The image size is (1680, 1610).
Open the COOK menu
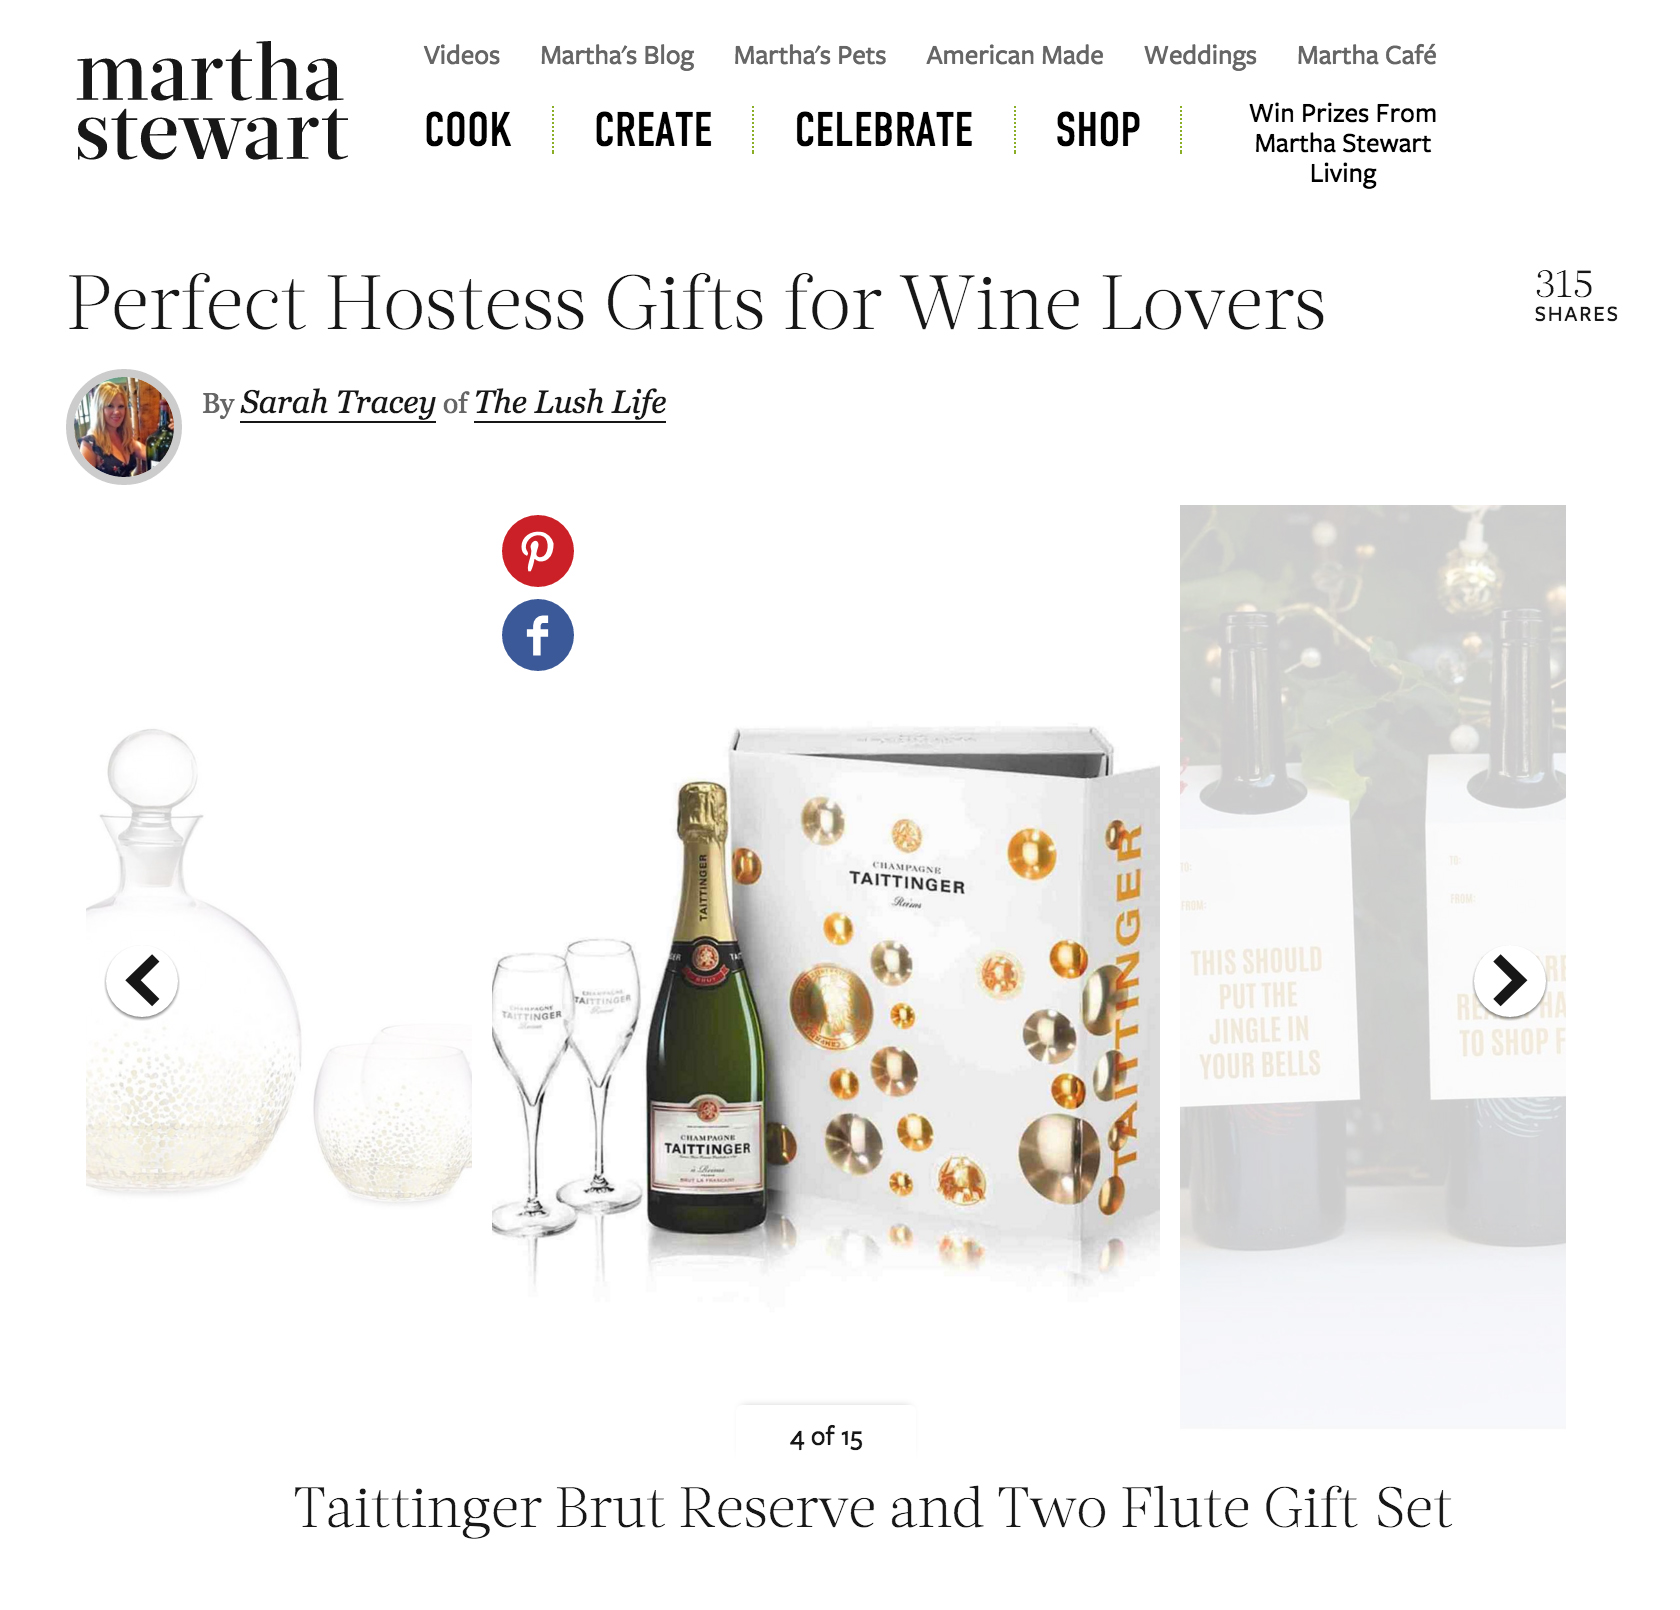pyautogui.click(x=468, y=130)
